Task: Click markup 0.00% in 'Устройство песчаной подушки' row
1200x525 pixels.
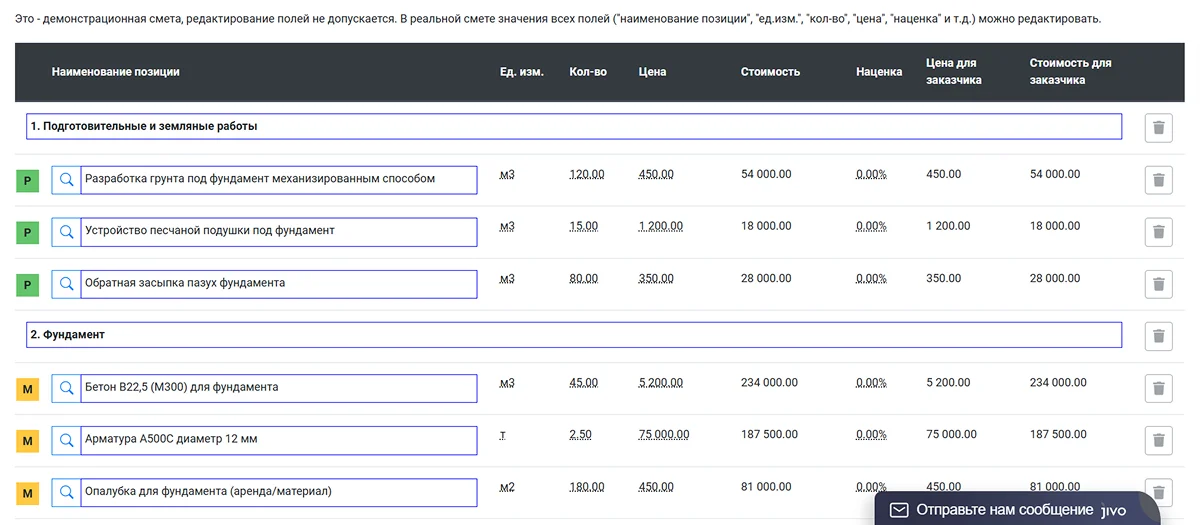Action: [x=871, y=226]
